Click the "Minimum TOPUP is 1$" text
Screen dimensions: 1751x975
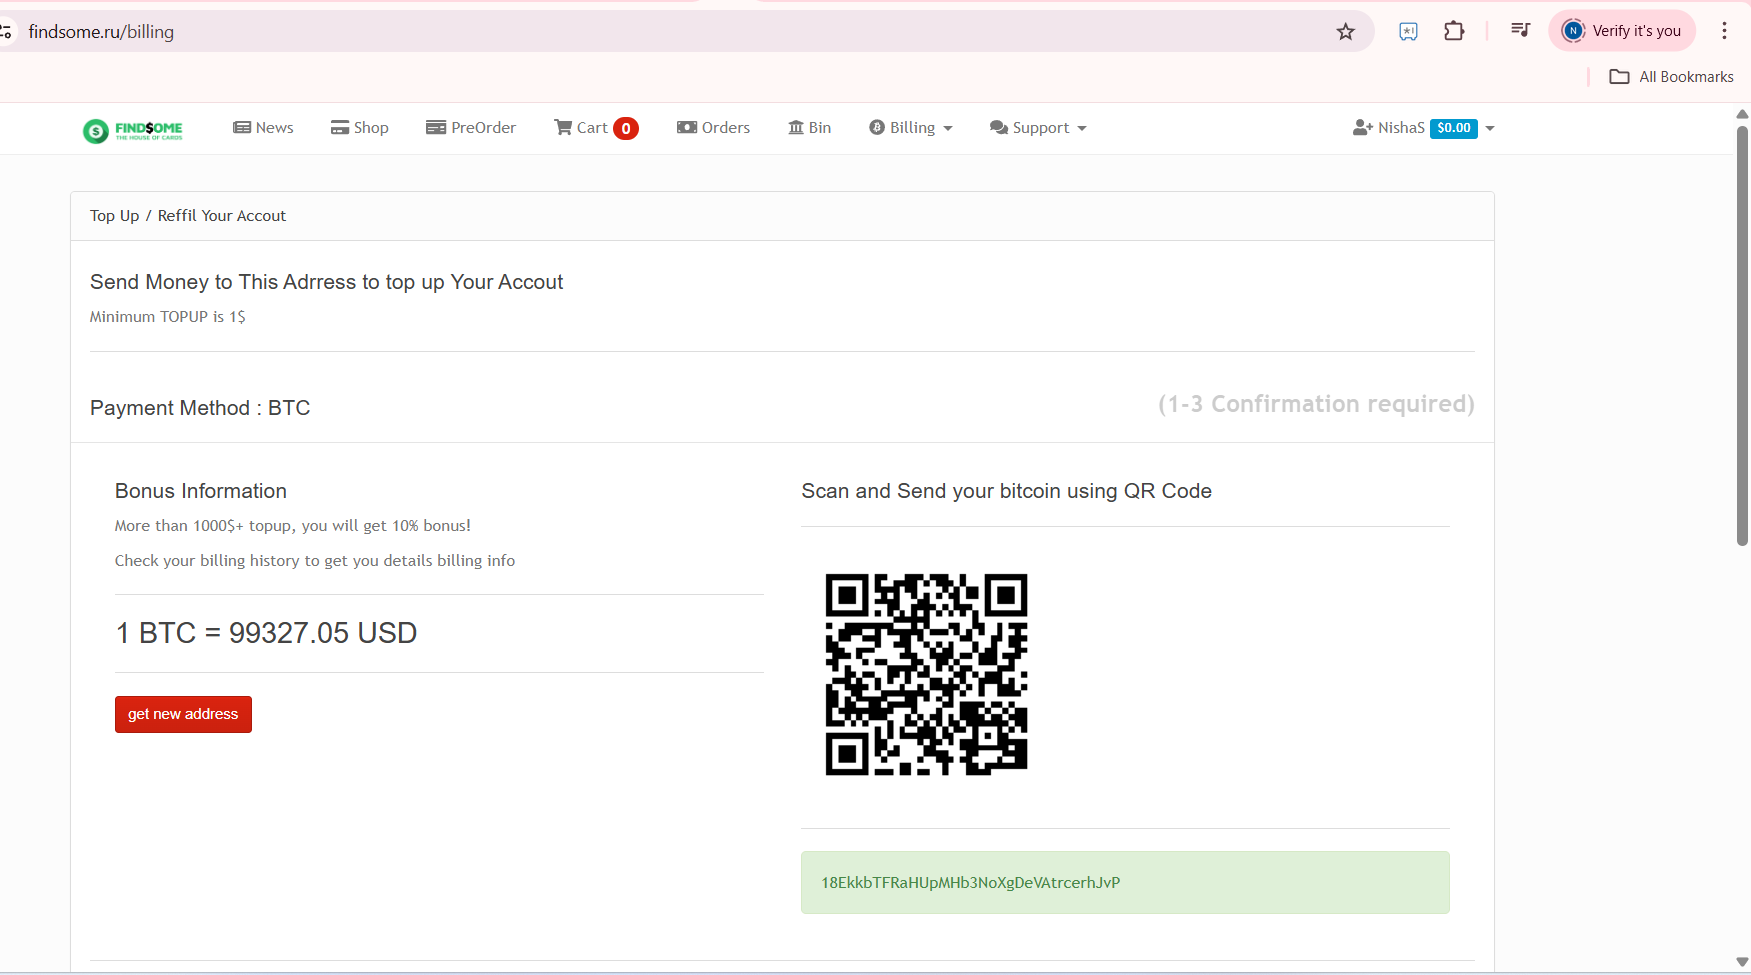point(167,317)
